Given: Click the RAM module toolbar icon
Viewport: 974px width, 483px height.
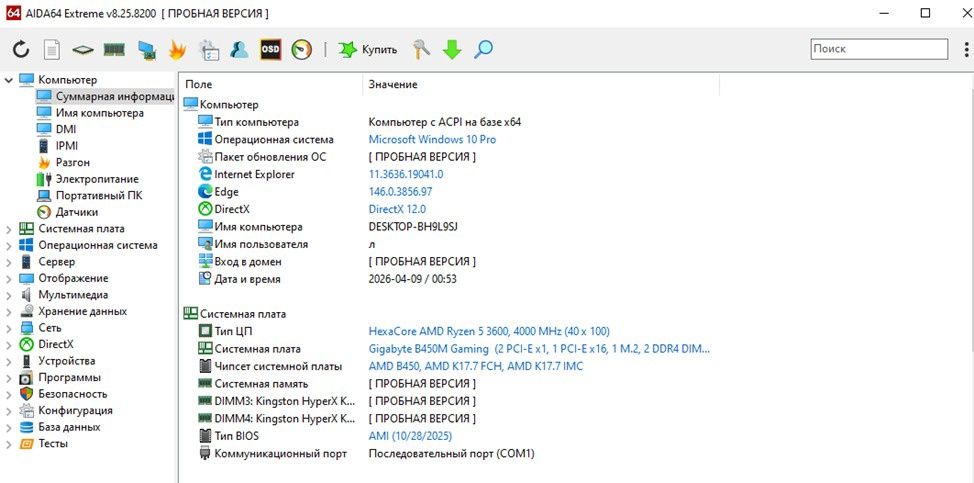Looking at the screenshot, I should 114,49.
